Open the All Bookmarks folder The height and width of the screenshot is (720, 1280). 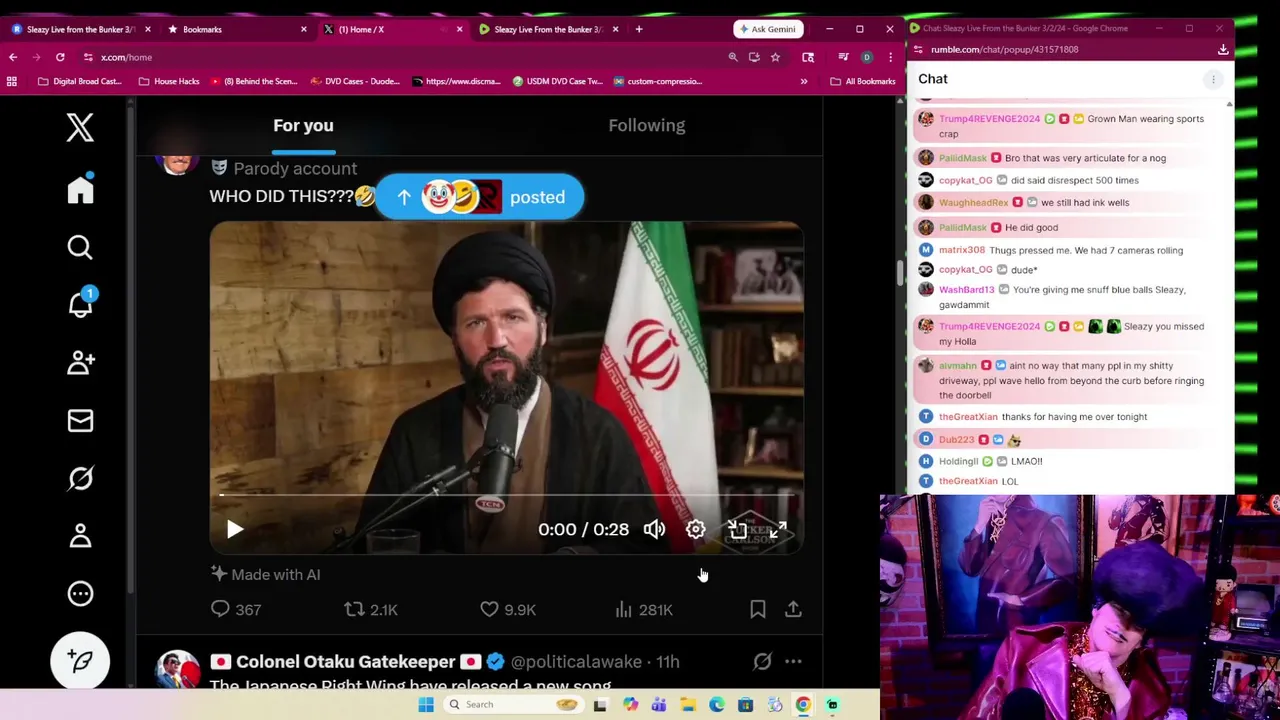[863, 81]
